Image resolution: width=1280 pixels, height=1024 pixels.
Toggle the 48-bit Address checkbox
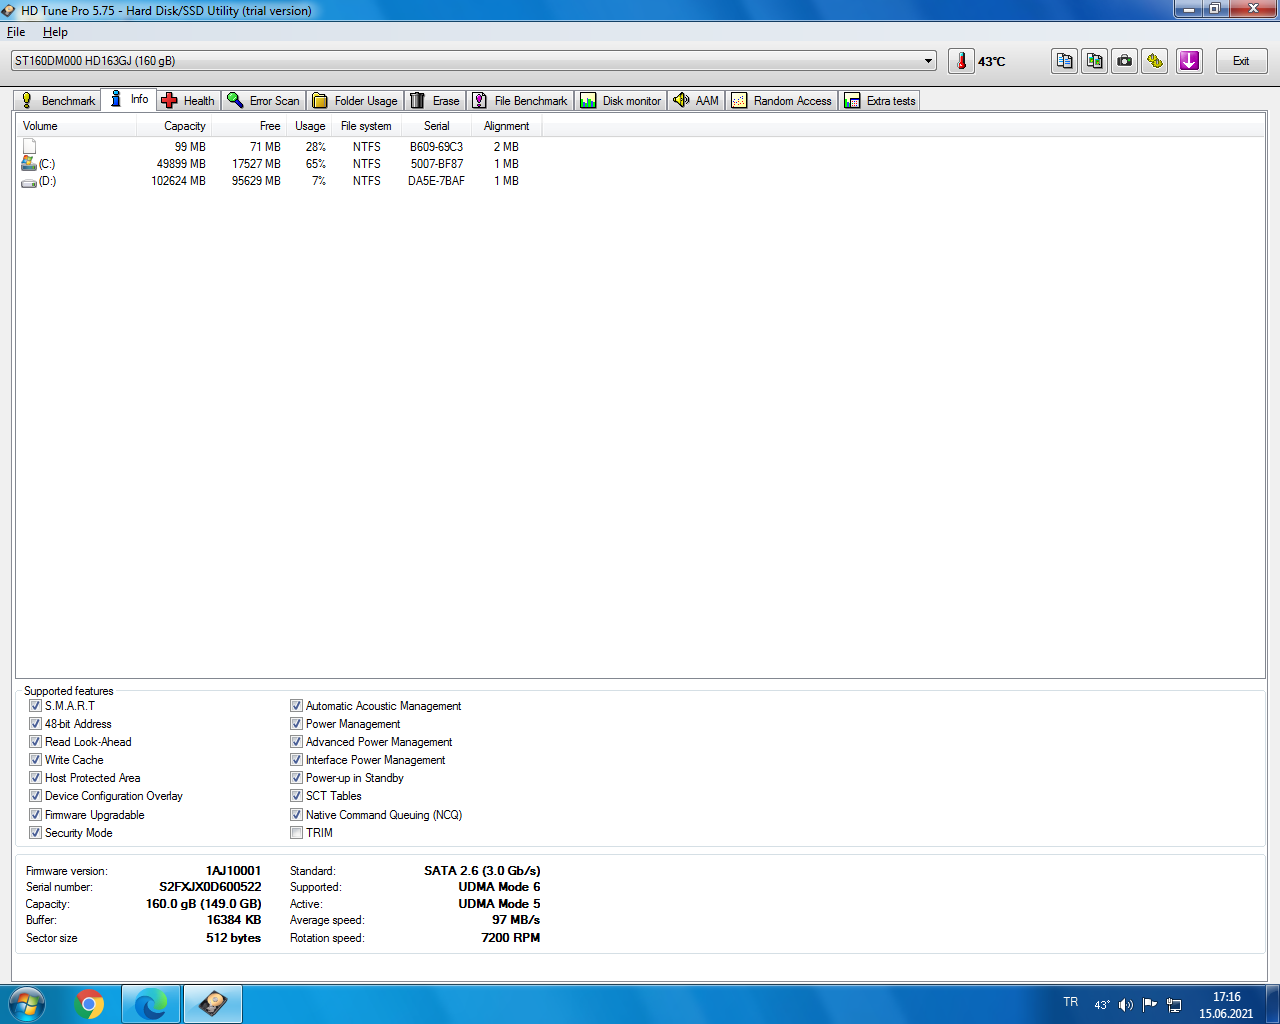(35, 724)
